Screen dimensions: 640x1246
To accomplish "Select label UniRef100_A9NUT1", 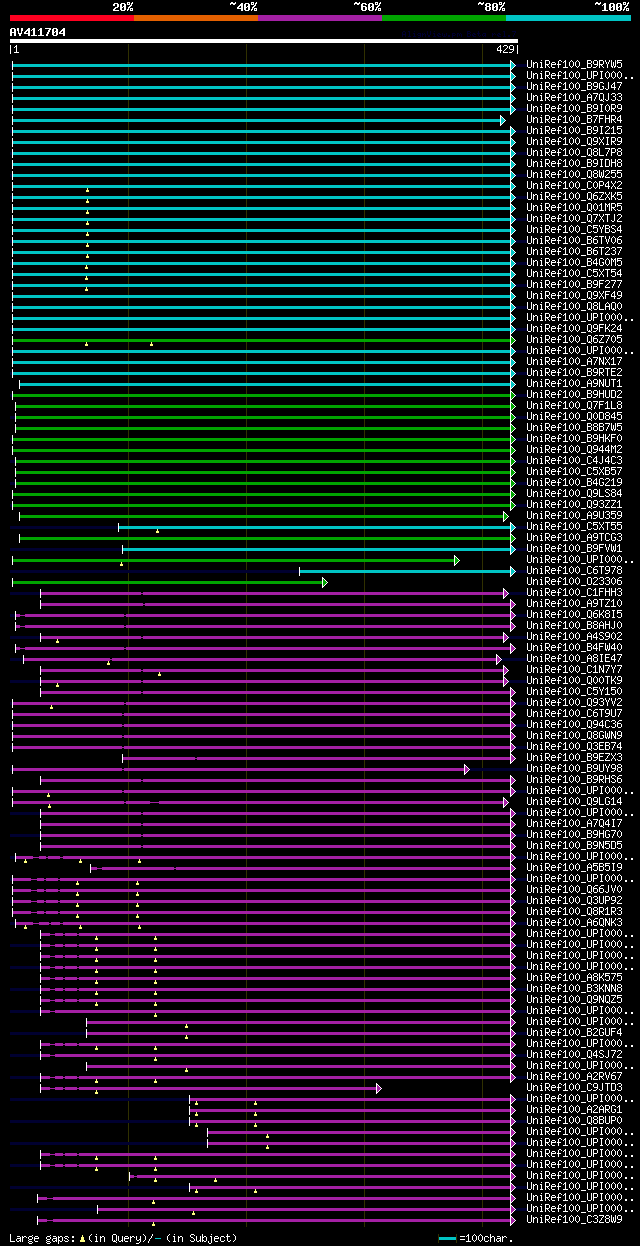I will (574, 384).
